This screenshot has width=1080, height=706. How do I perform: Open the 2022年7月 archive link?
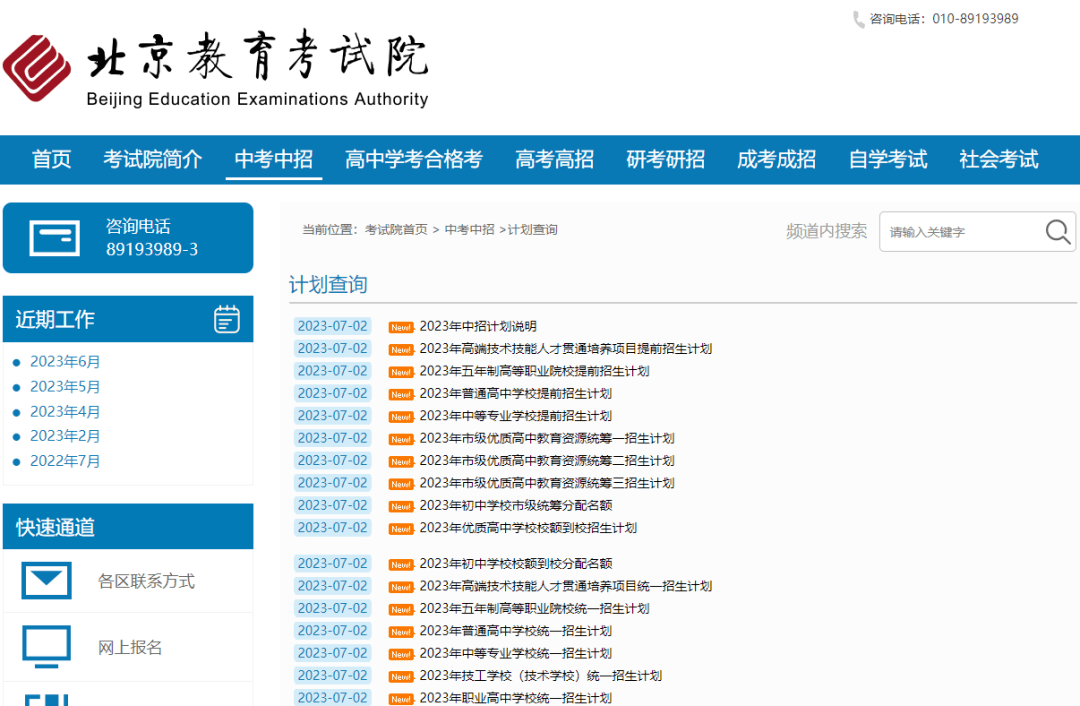(65, 461)
